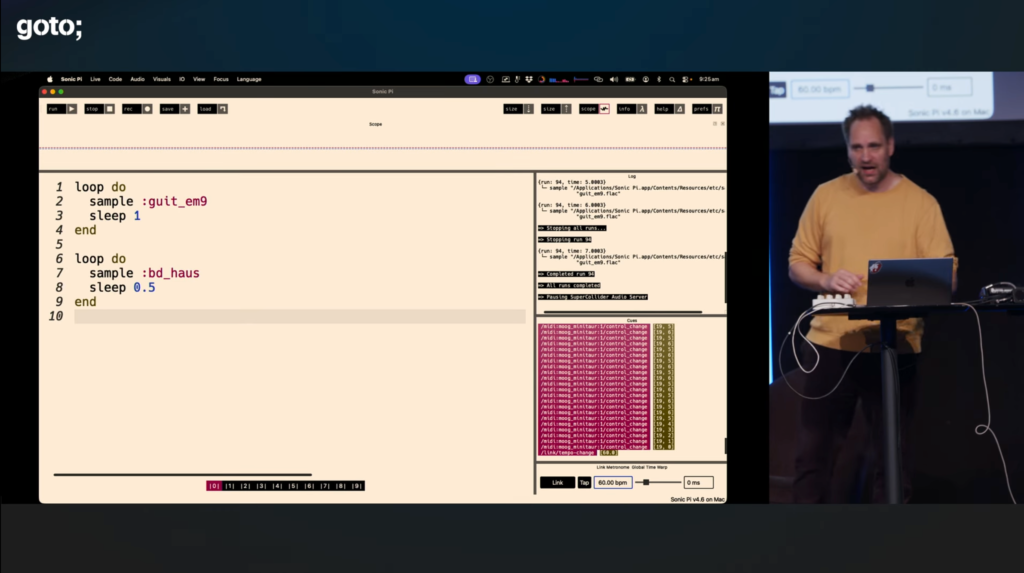
Task: Load a file with the load icon
Action: [x=223, y=109]
